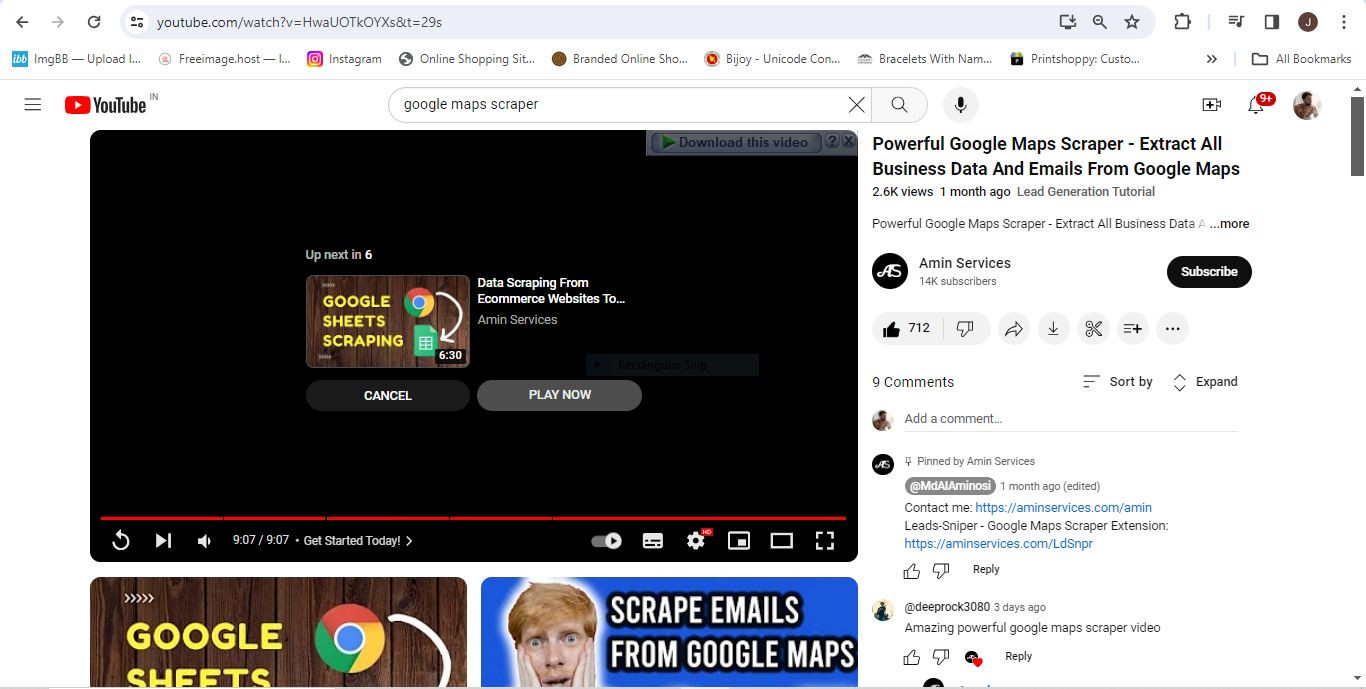Dislike the video
The width and height of the screenshot is (1366, 689).
click(x=965, y=328)
